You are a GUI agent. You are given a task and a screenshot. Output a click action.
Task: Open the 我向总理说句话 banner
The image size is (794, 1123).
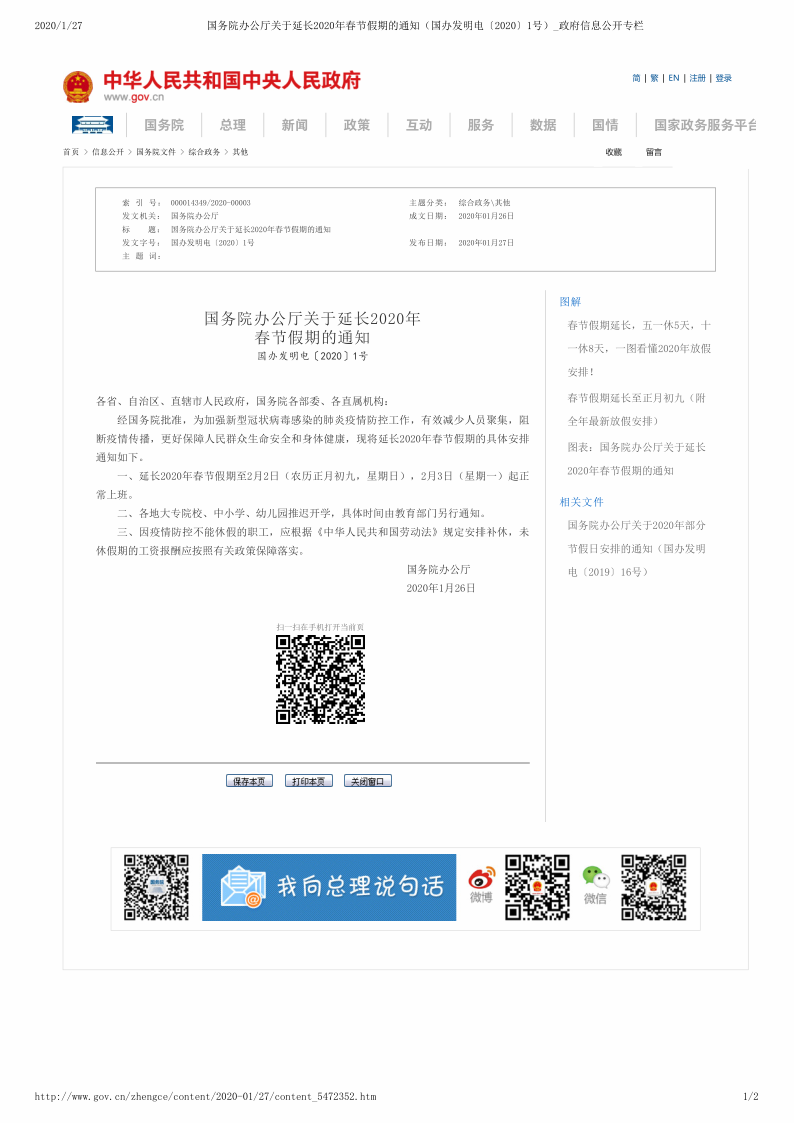[x=329, y=887]
